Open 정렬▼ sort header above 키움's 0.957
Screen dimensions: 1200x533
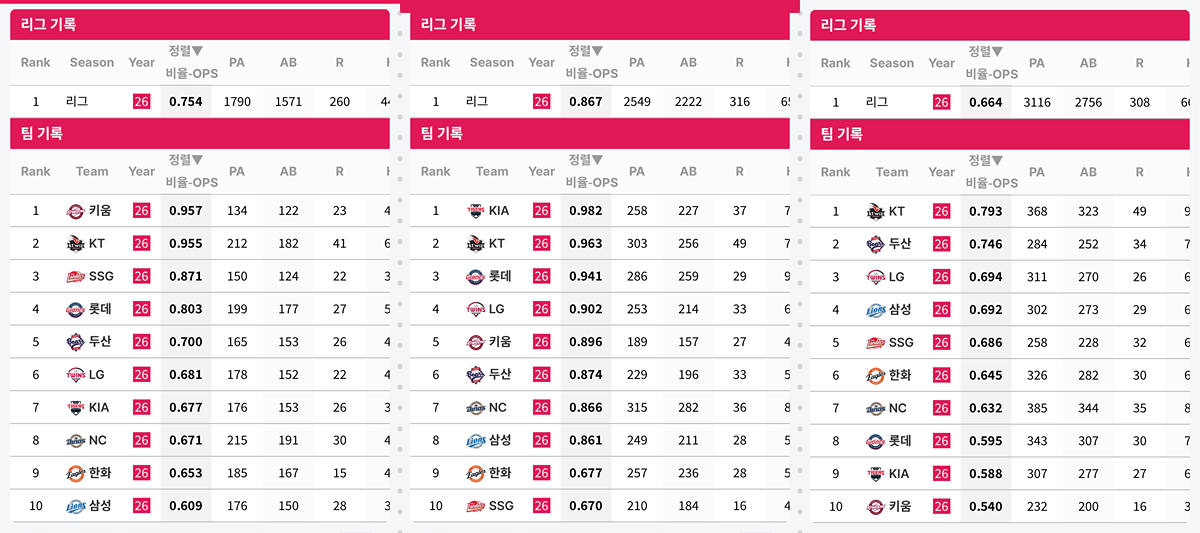click(x=186, y=159)
